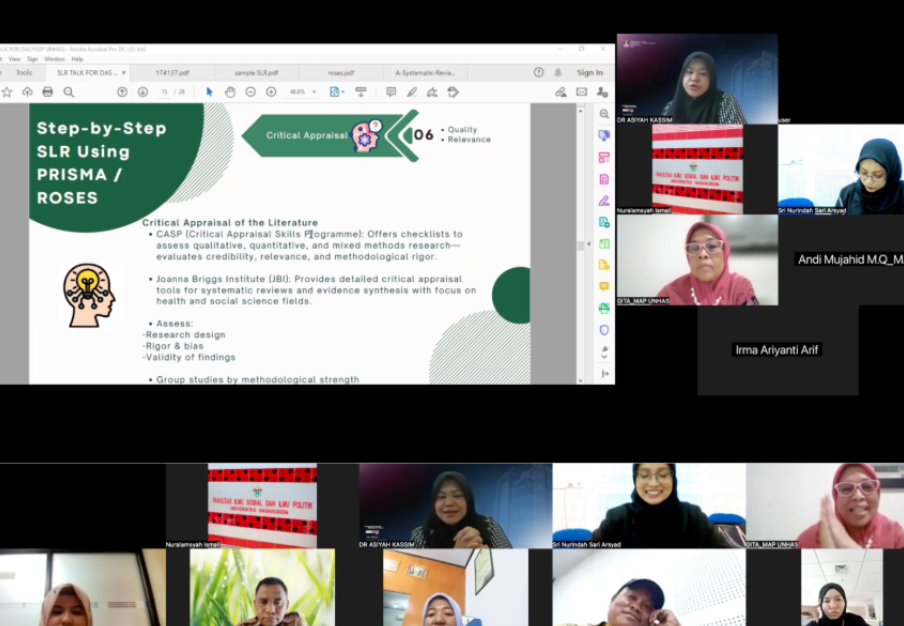
Task: Go to previous page with up arrow
Action: [122, 92]
